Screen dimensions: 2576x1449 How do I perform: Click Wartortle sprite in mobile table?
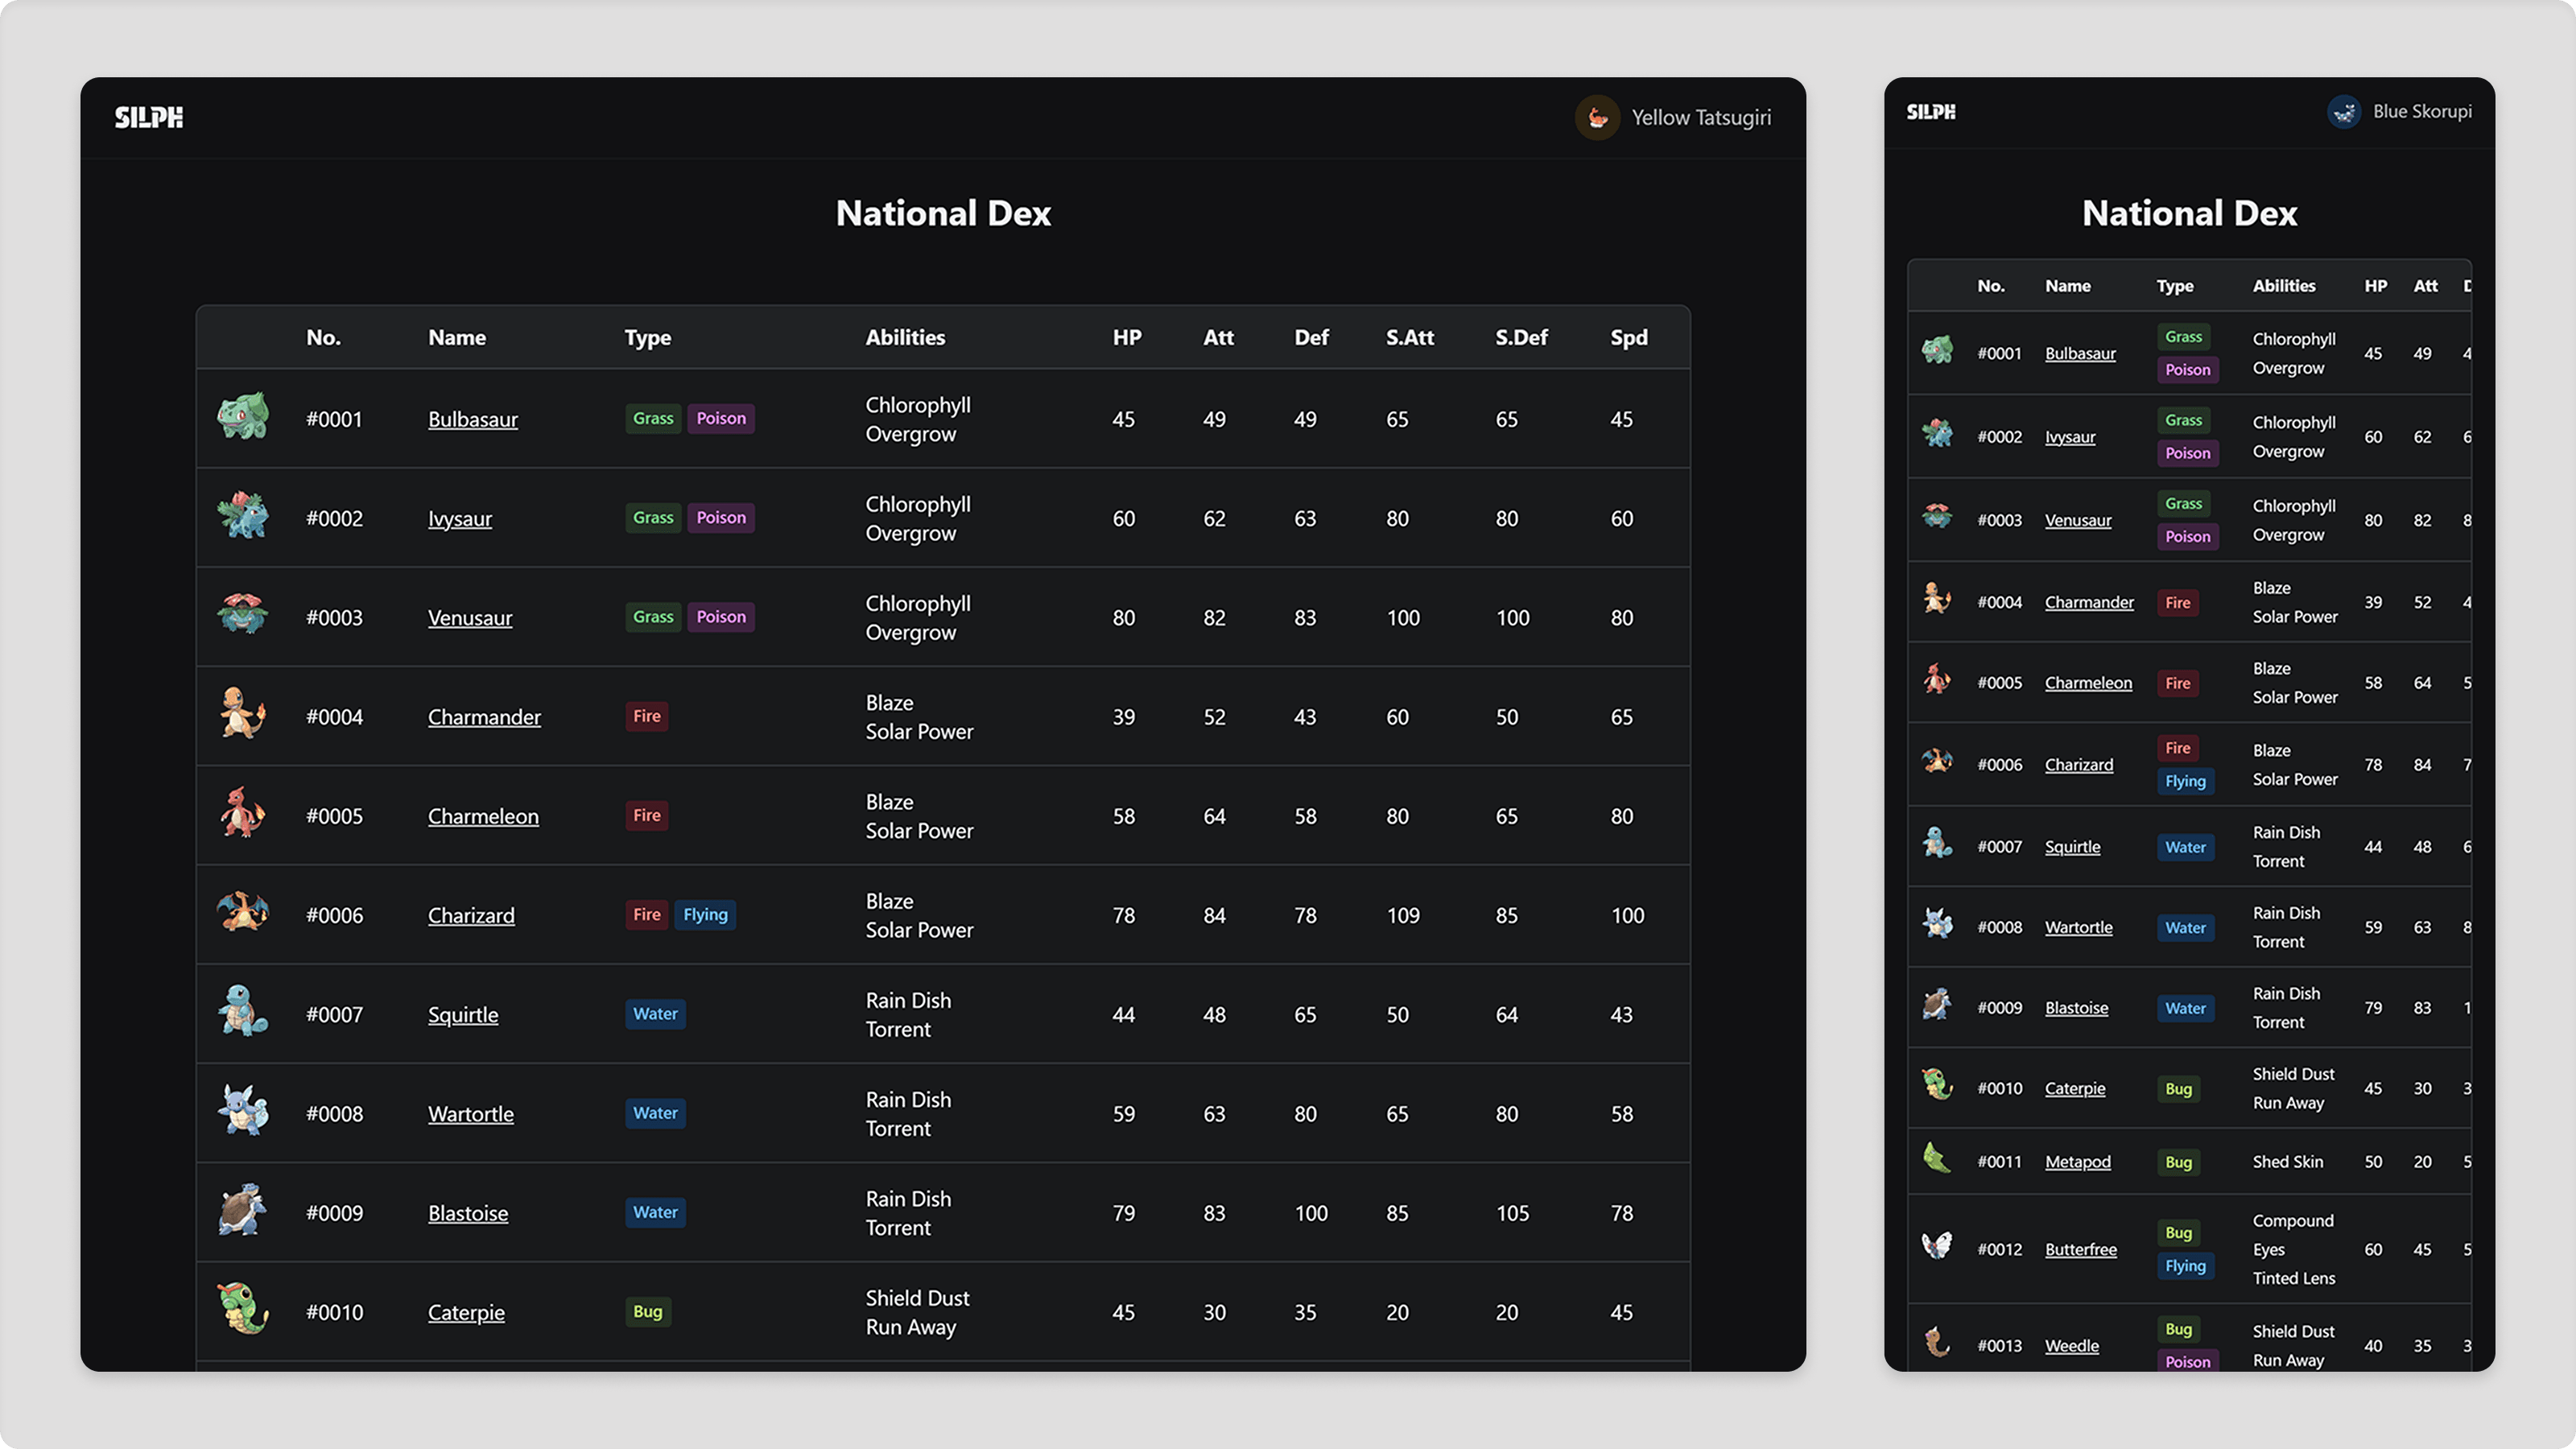(1937, 925)
